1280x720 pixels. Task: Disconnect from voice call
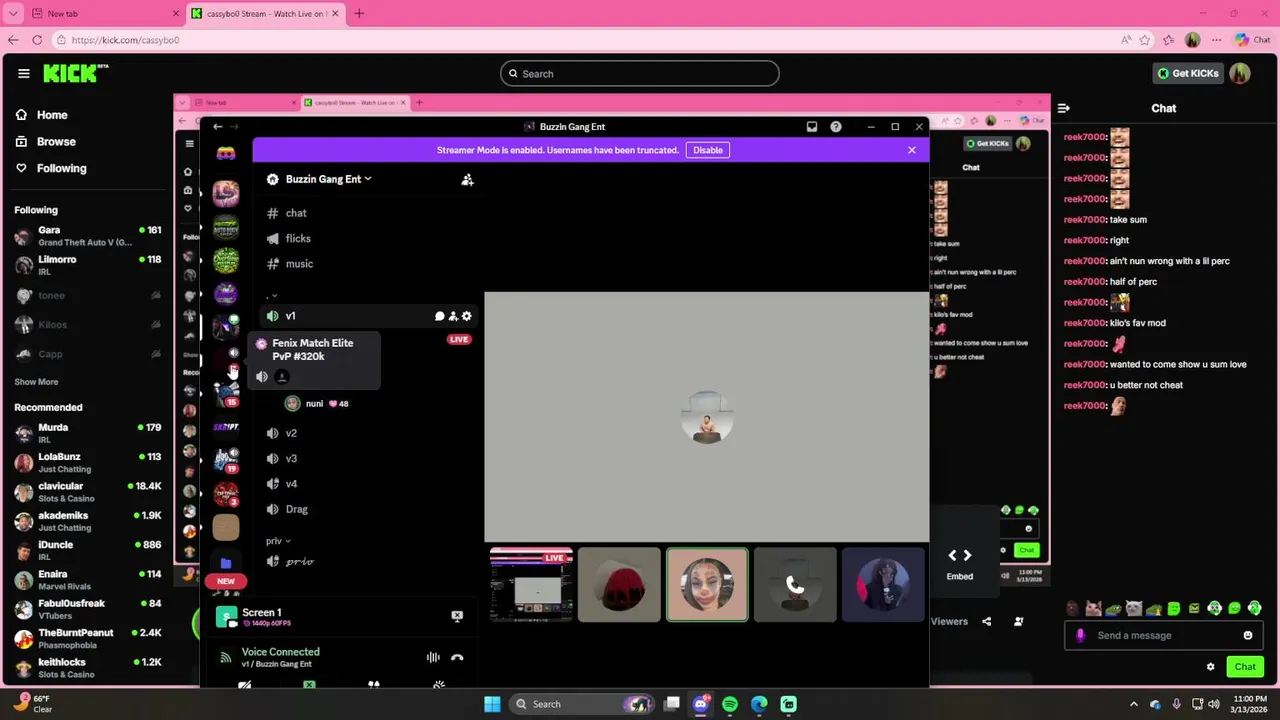(457, 657)
